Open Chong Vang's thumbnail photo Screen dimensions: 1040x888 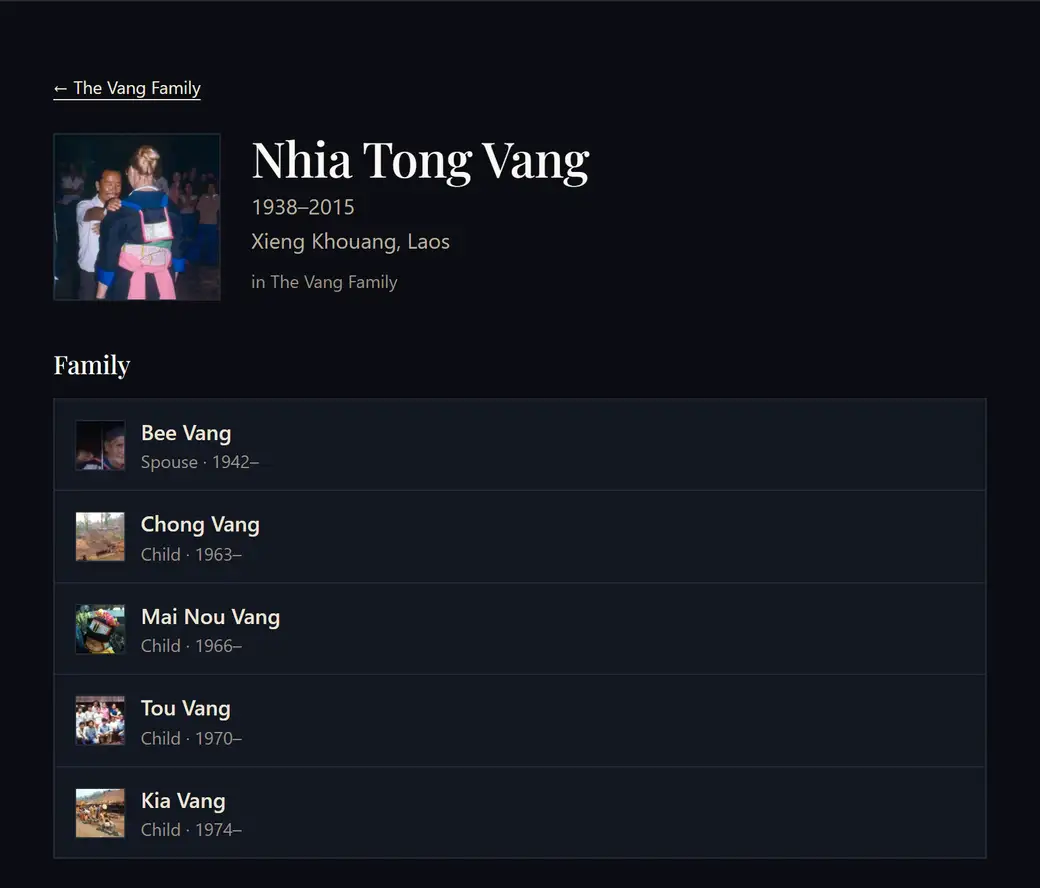(100, 537)
